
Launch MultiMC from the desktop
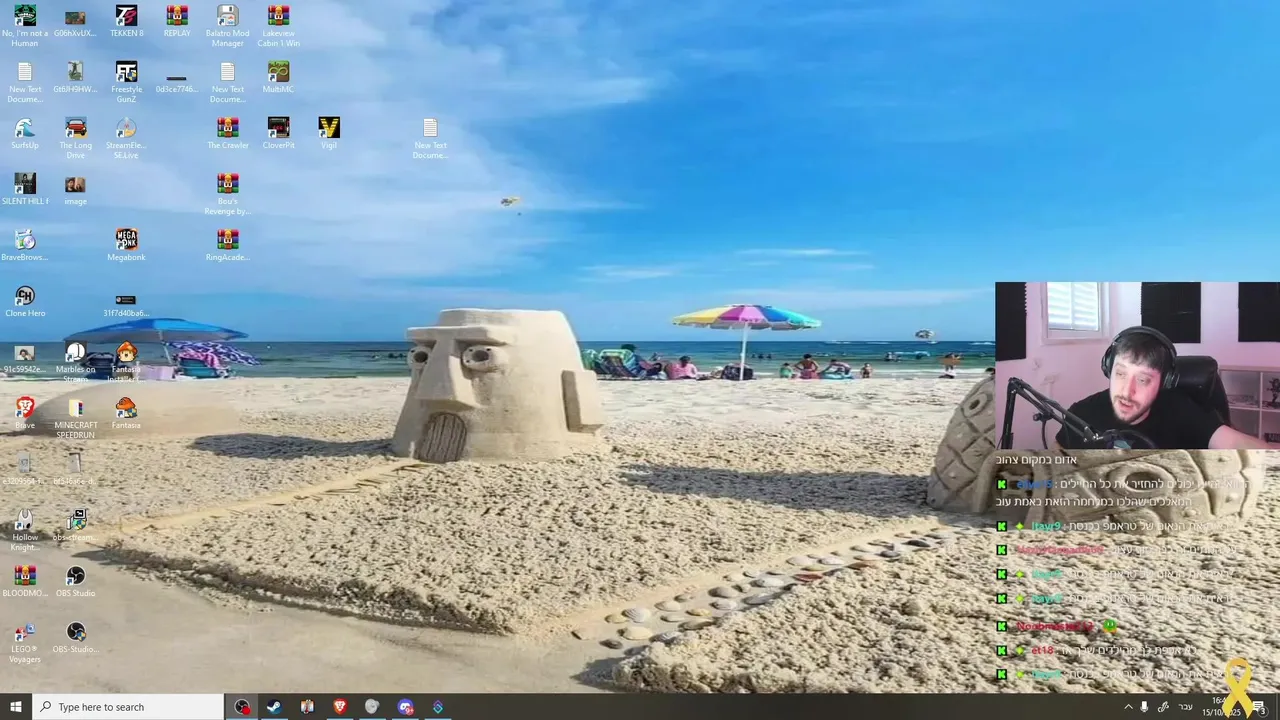point(278,77)
